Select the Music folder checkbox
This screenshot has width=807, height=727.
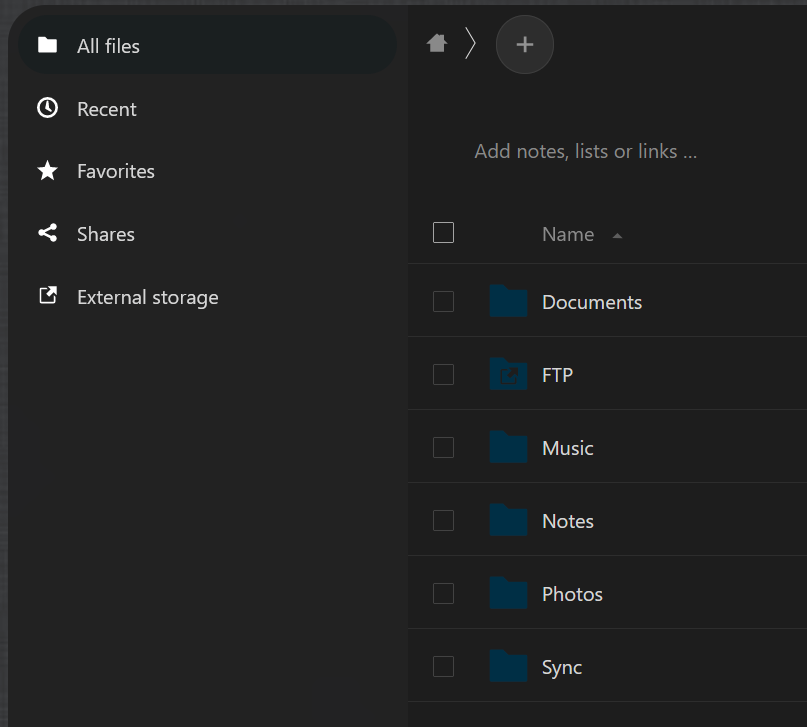(443, 447)
